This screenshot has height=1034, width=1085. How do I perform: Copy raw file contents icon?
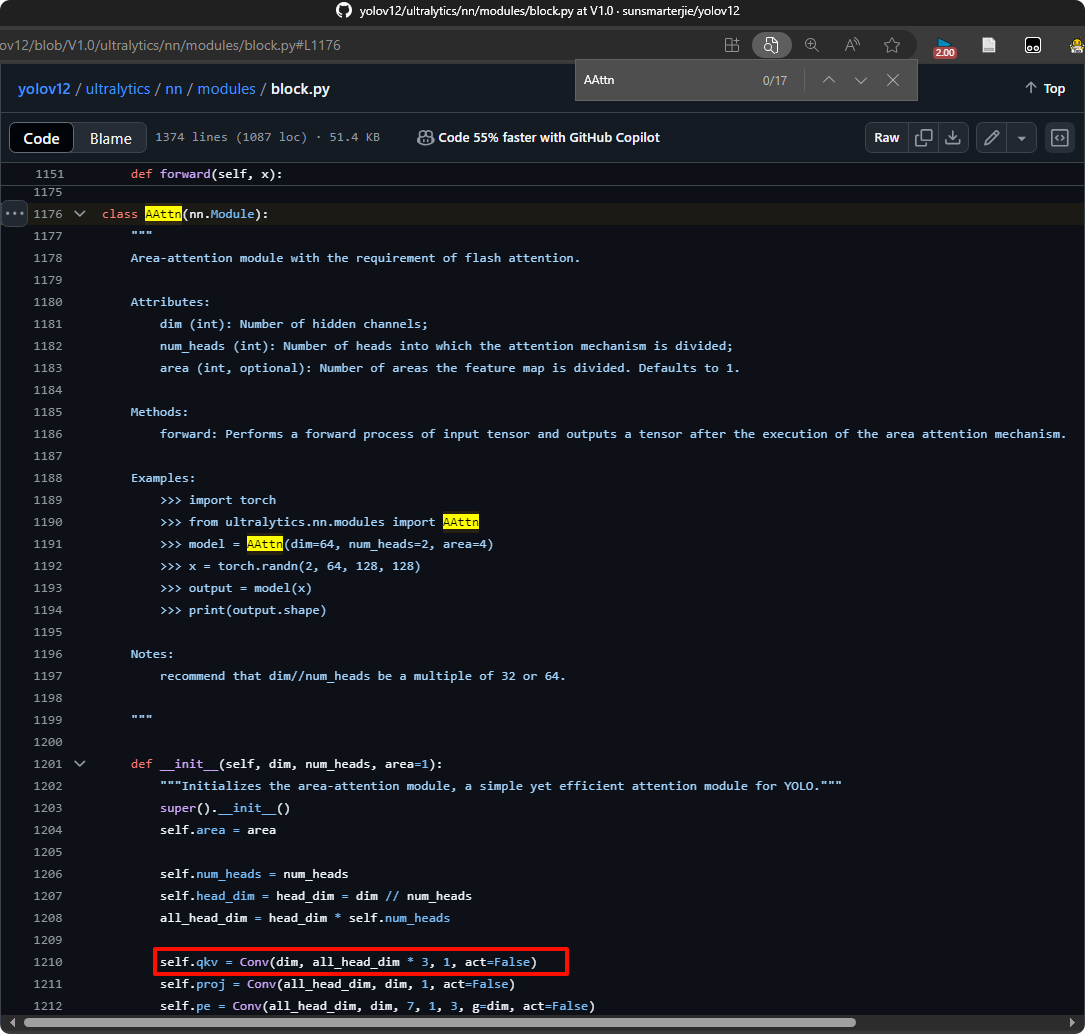[924, 137]
